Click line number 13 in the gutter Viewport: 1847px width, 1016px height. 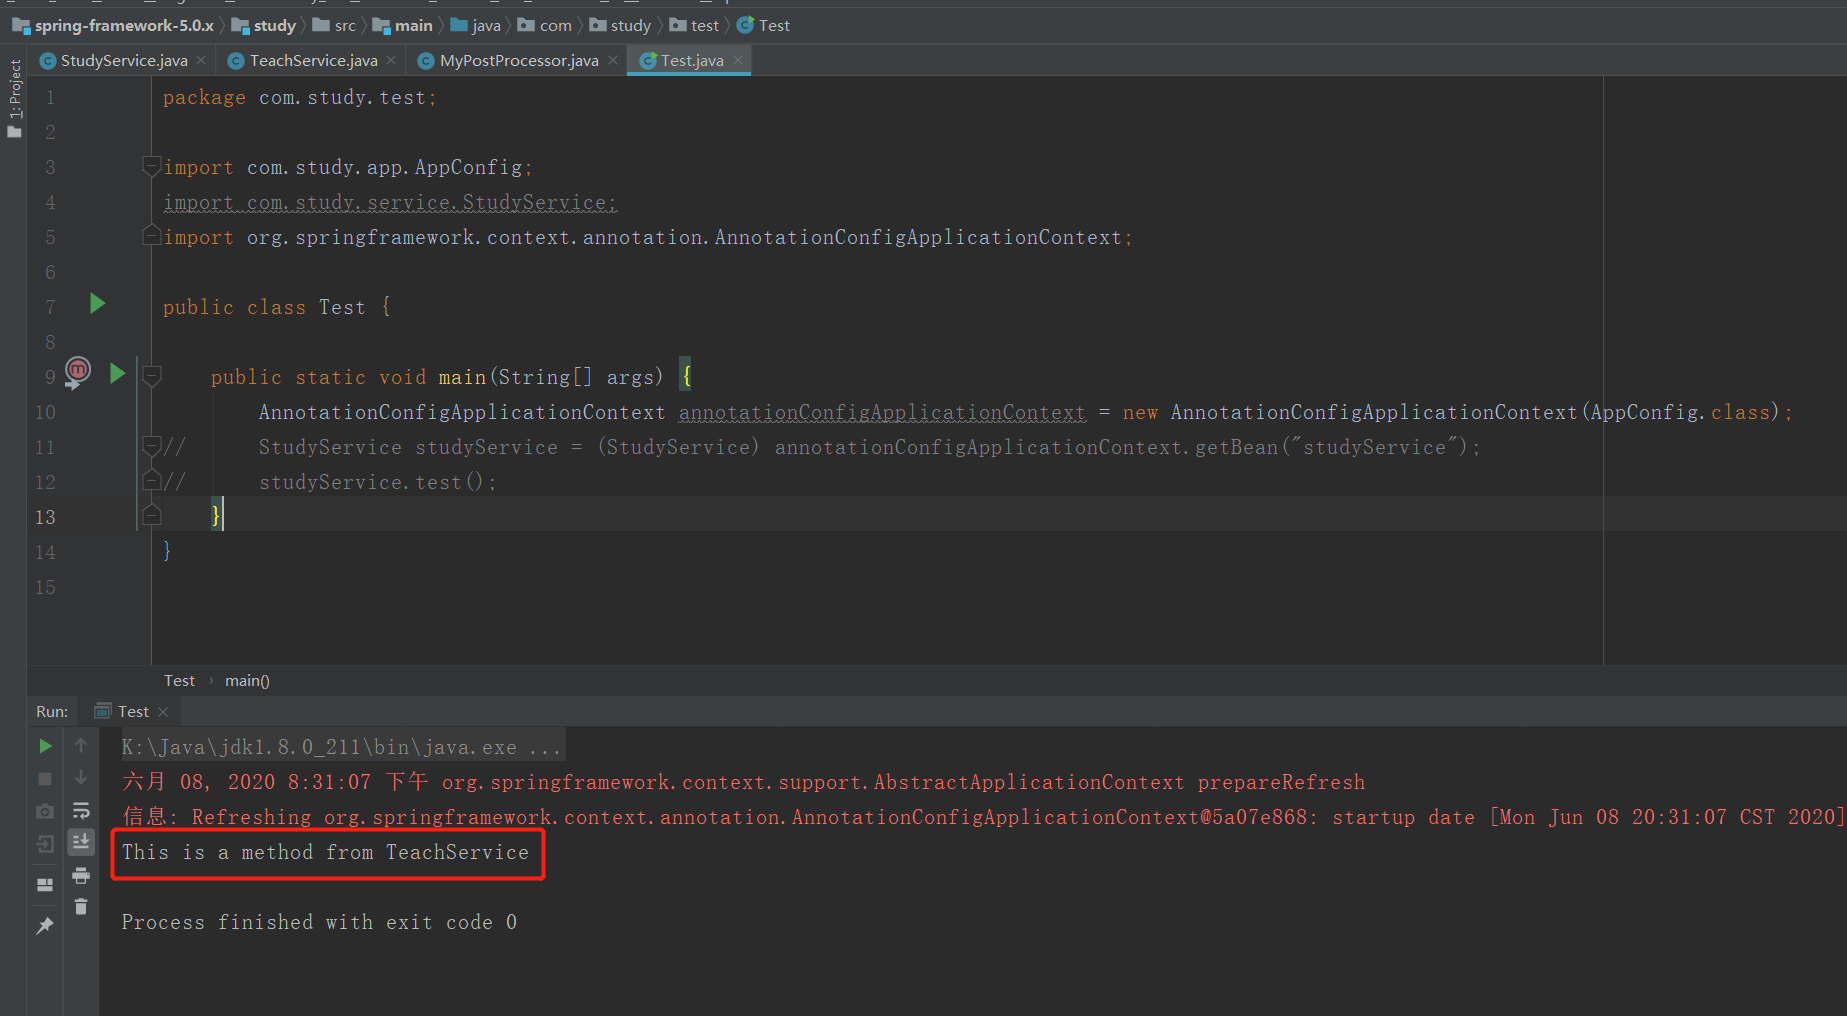[x=45, y=517]
